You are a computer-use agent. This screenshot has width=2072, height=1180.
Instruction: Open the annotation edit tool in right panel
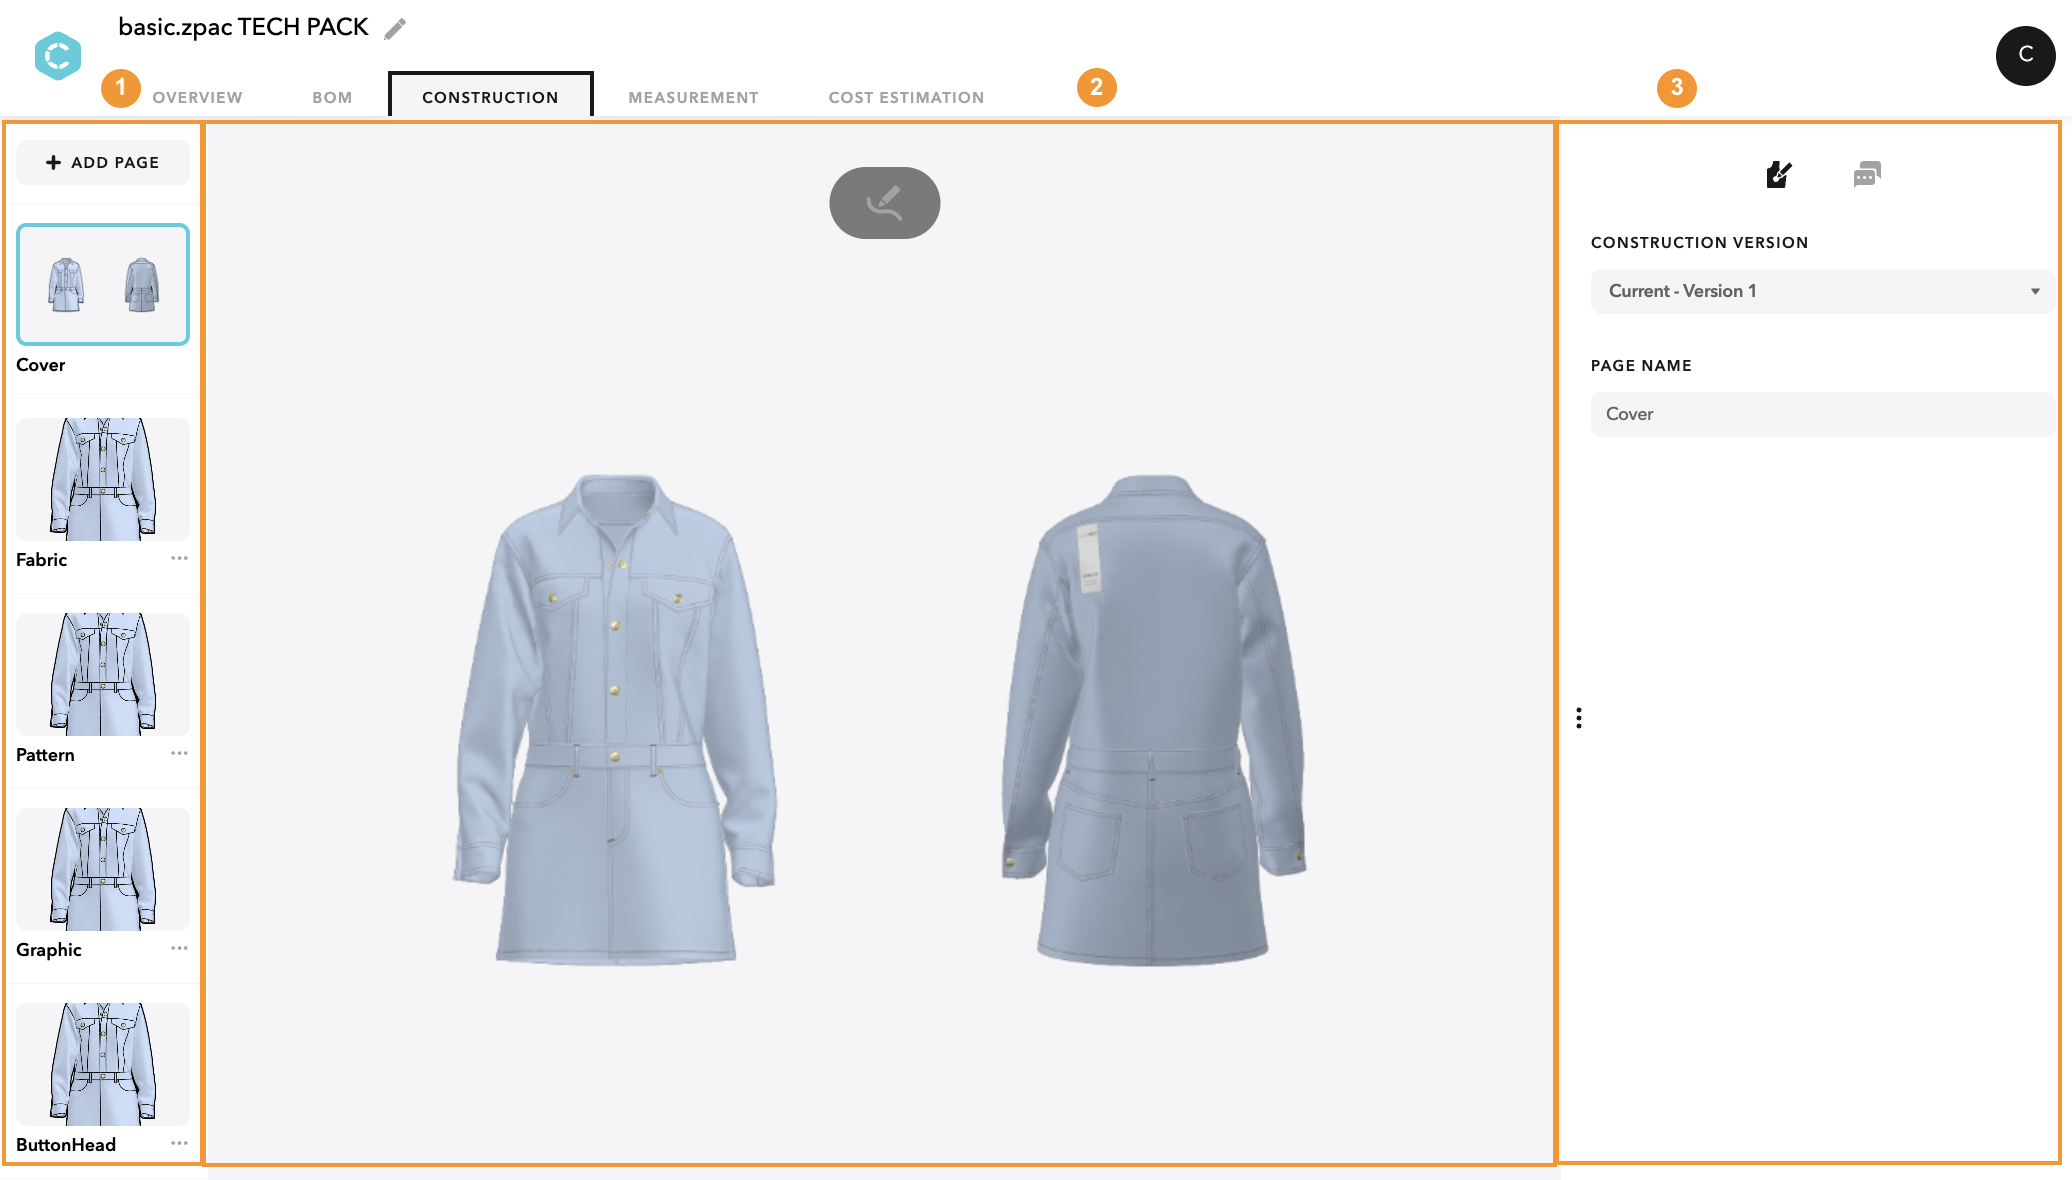tap(1779, 175)
